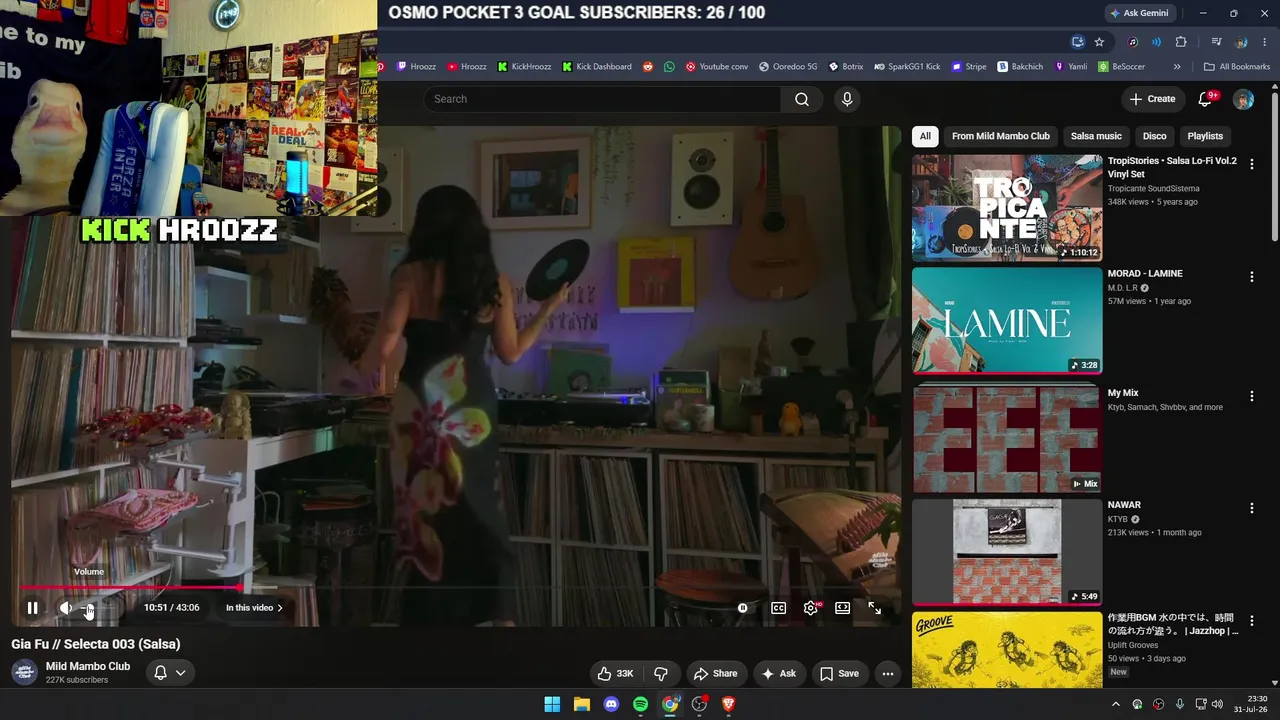The image size is (1280, 720).
Task: Open File Explorer from the taskbar
Action: (582, 704)
